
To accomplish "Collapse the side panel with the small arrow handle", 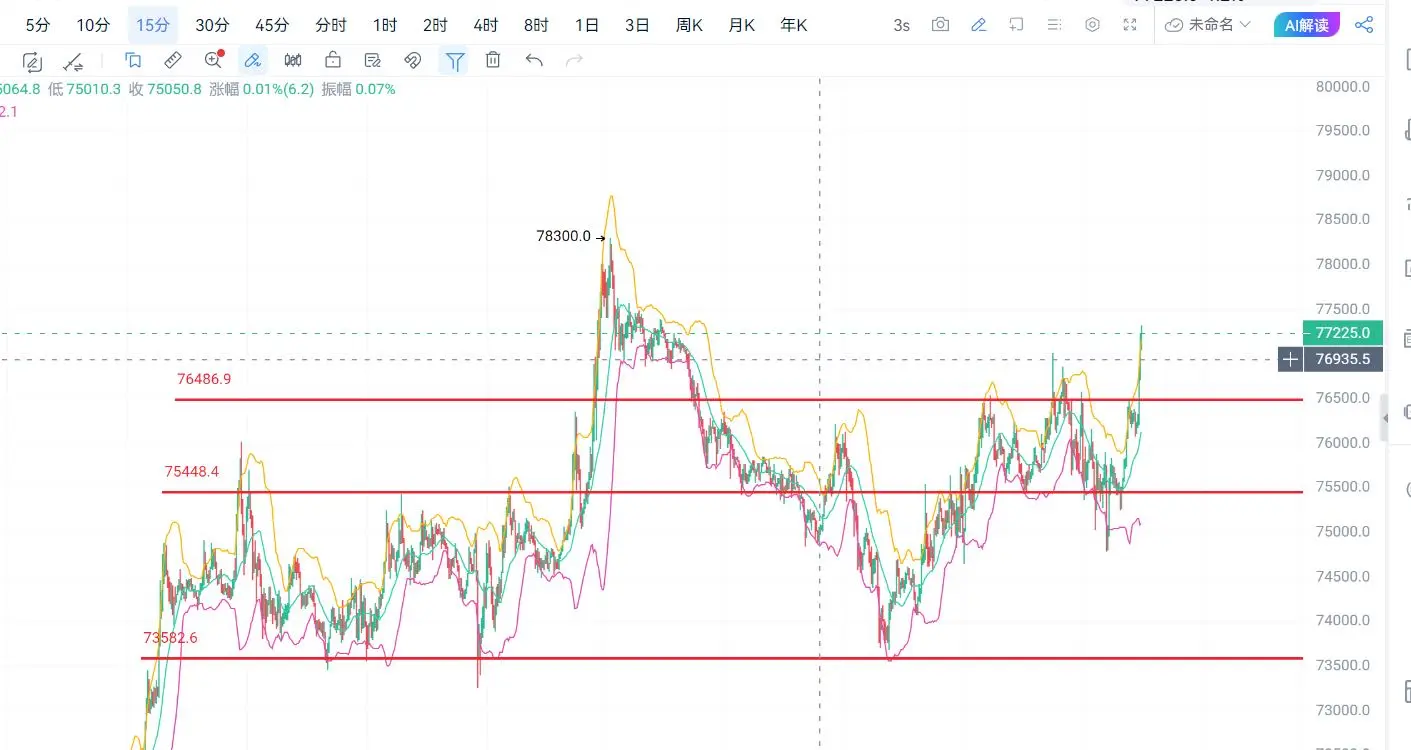I will [x=1385, y=417].
